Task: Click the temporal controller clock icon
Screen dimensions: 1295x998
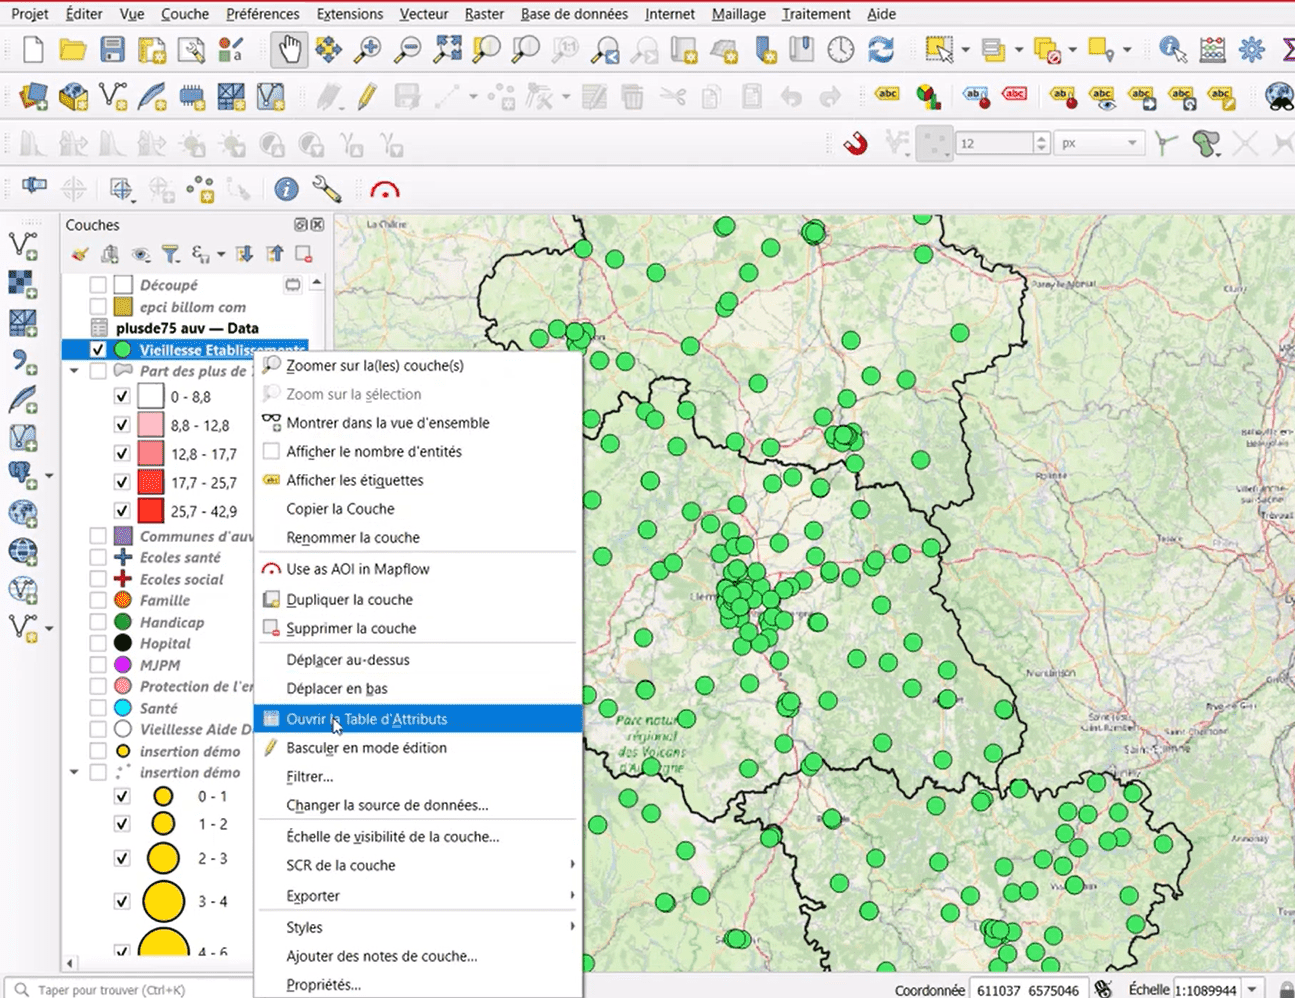Action: (841, 49)
